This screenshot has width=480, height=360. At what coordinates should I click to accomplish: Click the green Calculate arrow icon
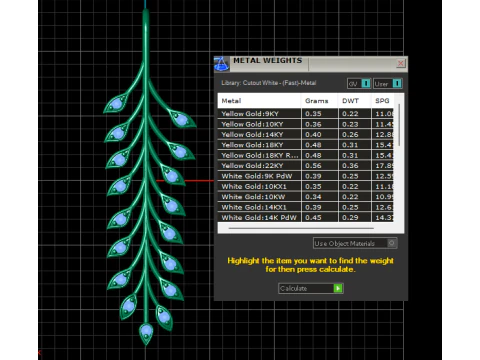pos(338,288)
